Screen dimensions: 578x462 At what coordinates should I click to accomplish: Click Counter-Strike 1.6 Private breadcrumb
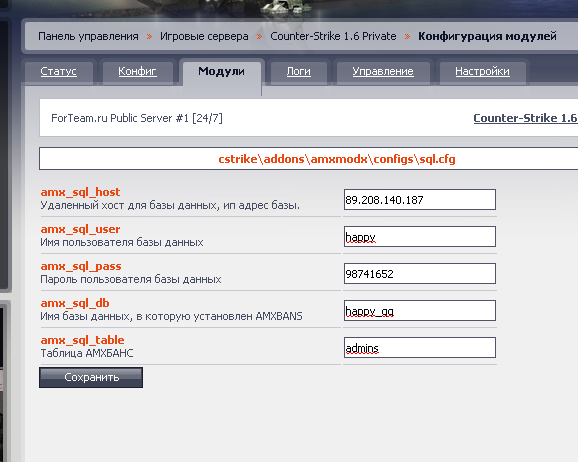pyautogui.click(x=333, y=37)
